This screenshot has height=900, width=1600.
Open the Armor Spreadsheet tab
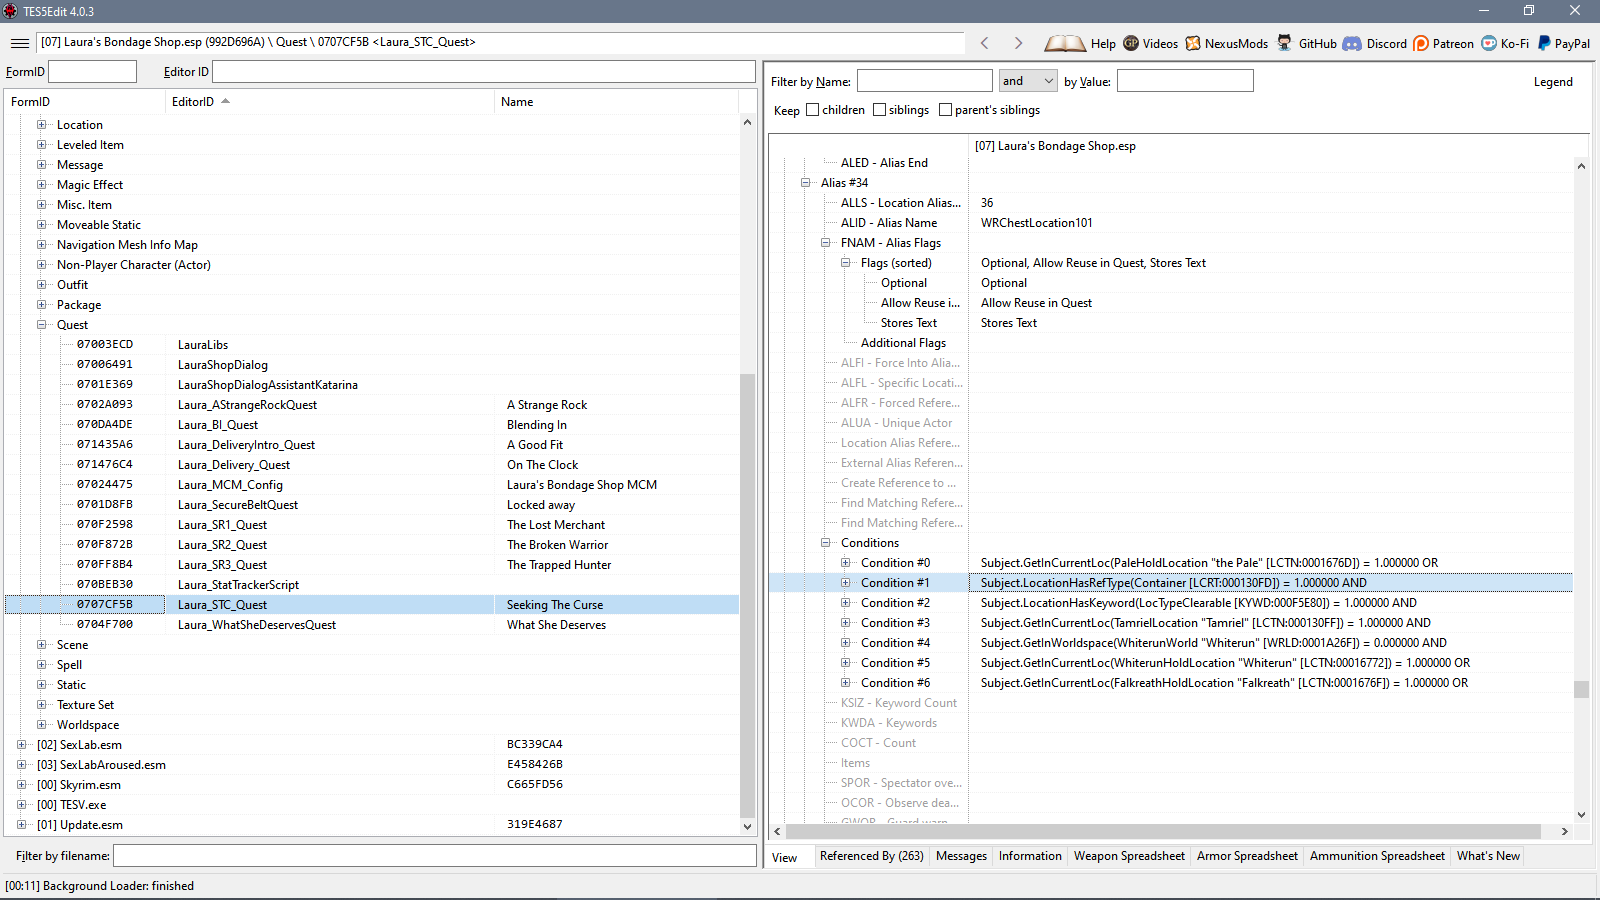[x=1247, y=856]
